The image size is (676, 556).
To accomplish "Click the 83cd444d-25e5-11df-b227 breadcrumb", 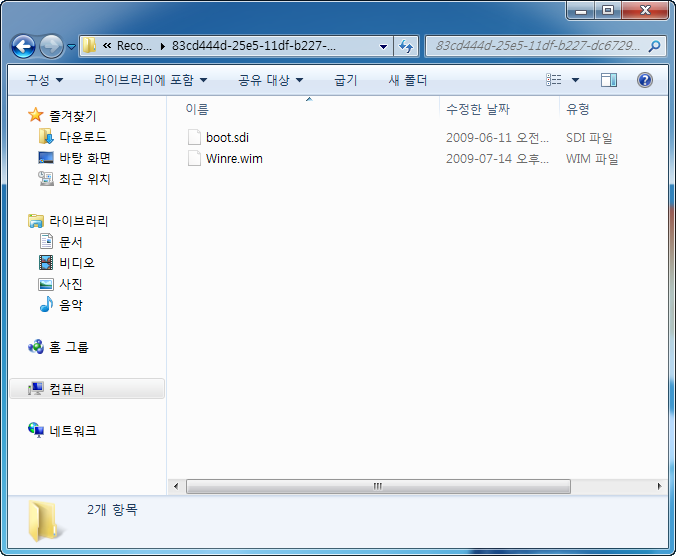I will 254,46.
